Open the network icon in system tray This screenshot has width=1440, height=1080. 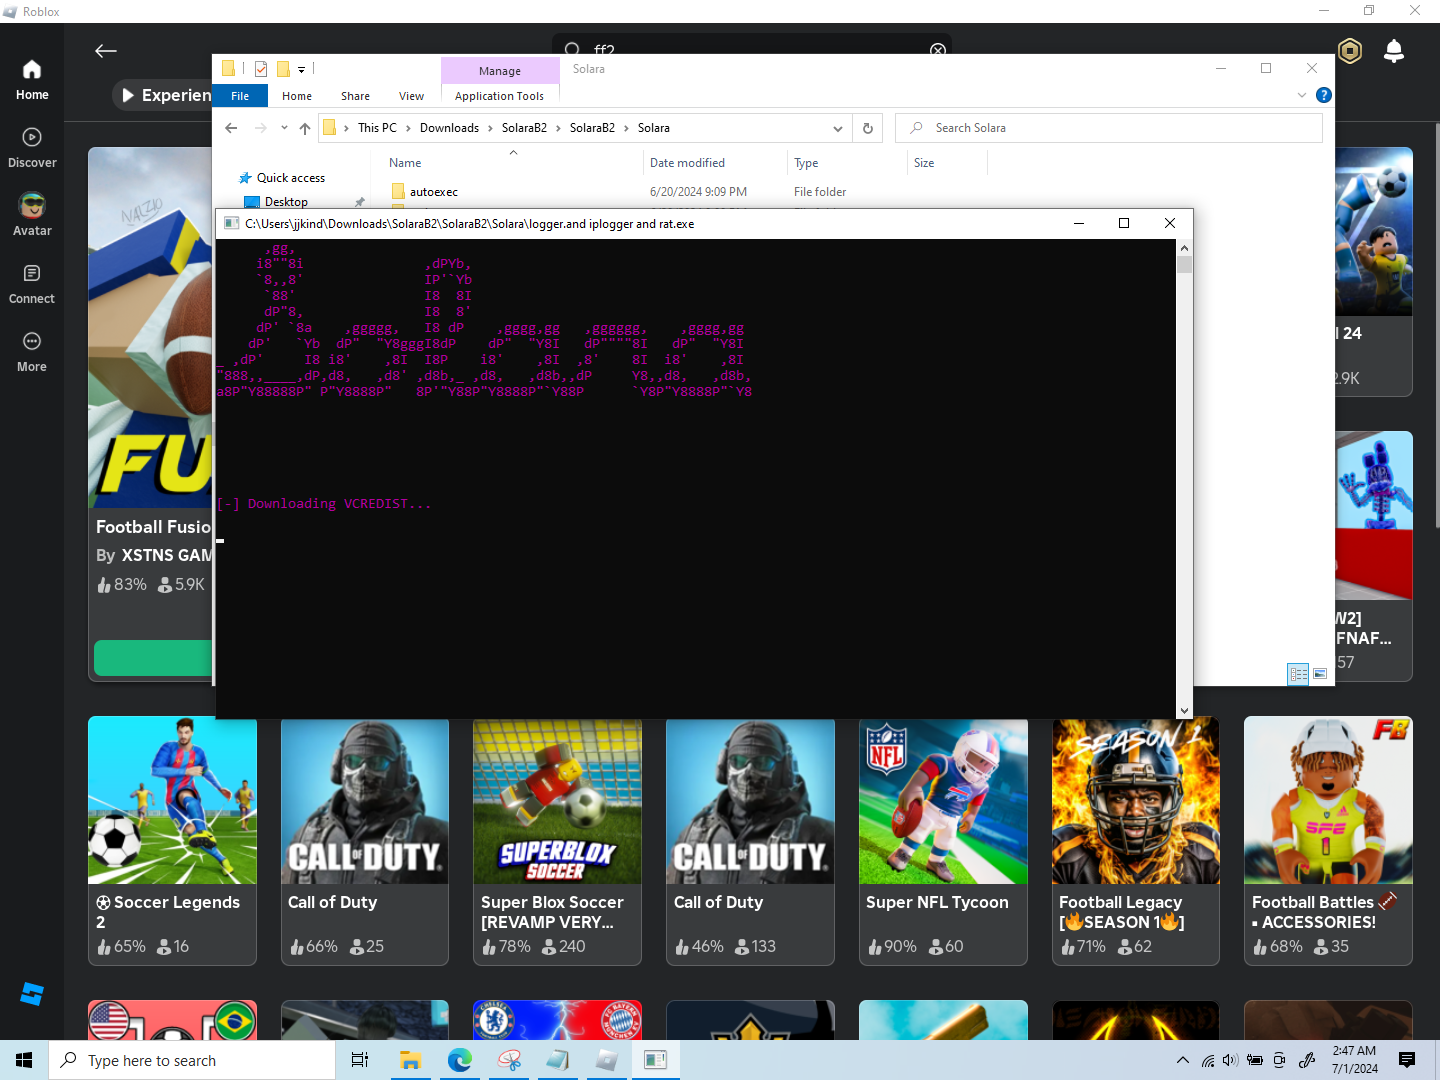point(1207,1060)
